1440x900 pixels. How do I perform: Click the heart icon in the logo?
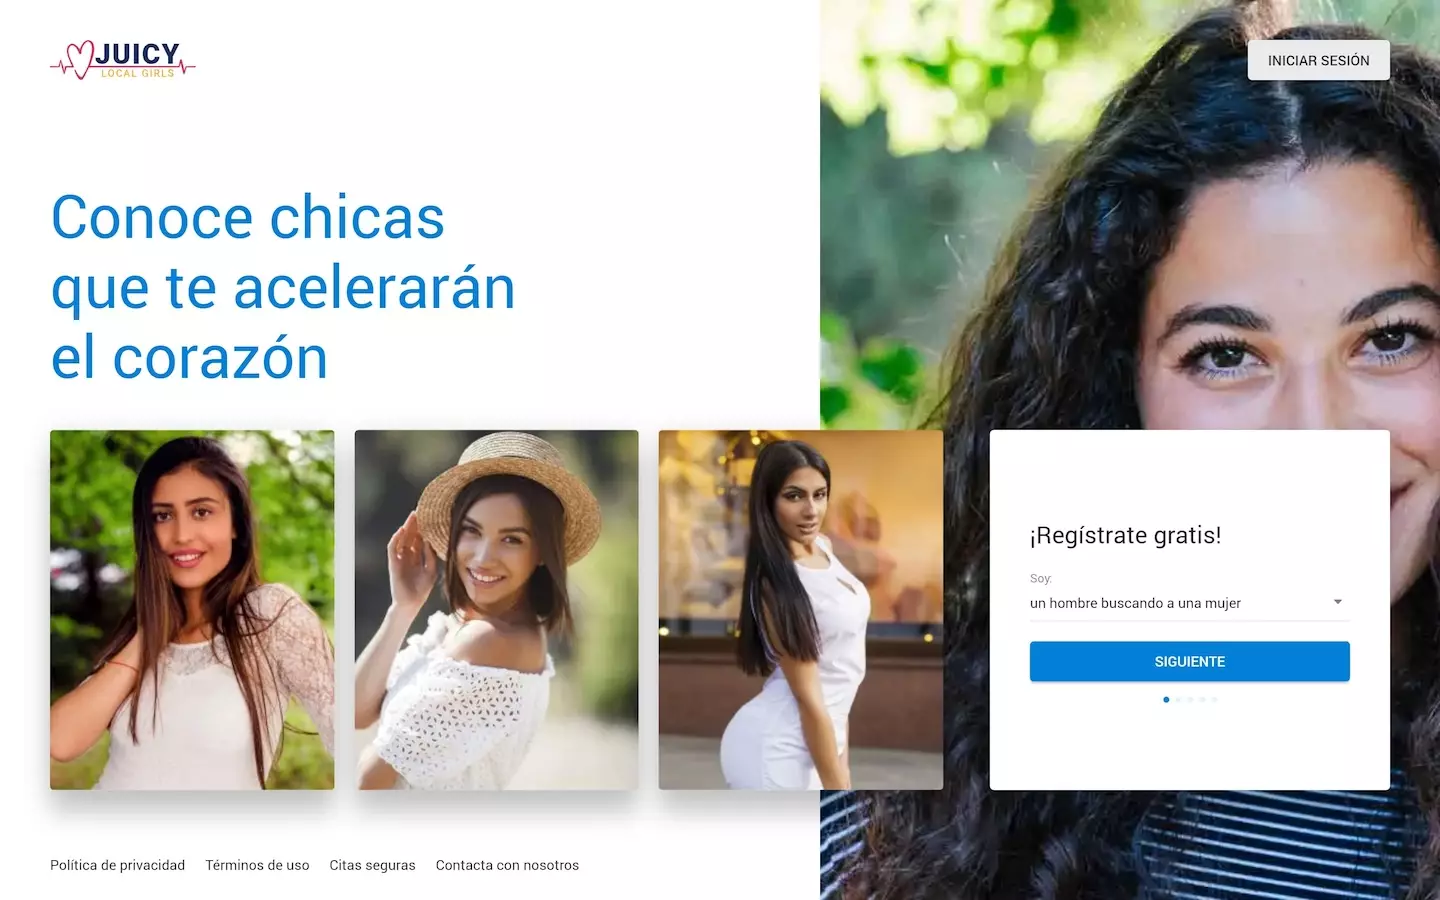pyautogui.click(x=78, y=60)
